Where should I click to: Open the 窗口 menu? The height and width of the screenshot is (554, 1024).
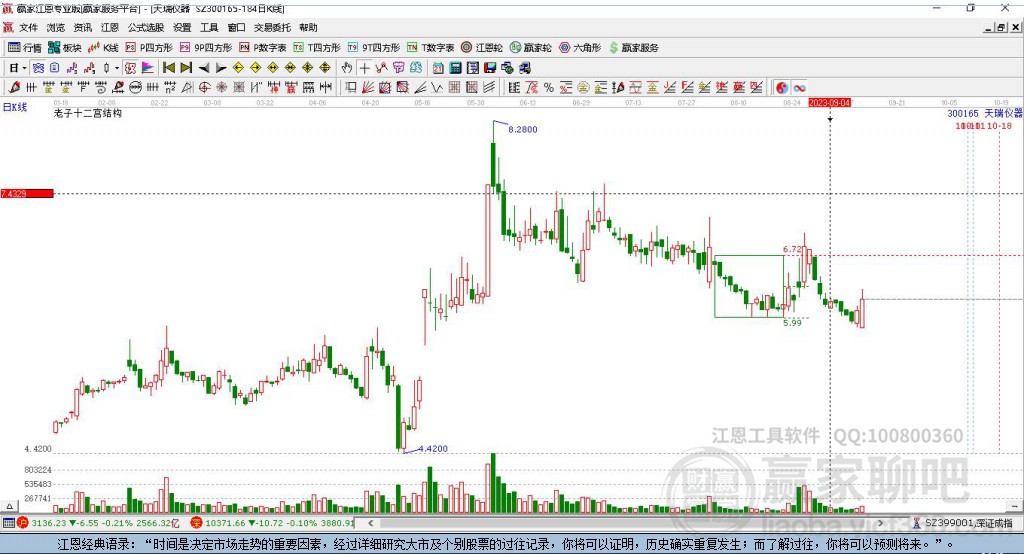[236, 27]
